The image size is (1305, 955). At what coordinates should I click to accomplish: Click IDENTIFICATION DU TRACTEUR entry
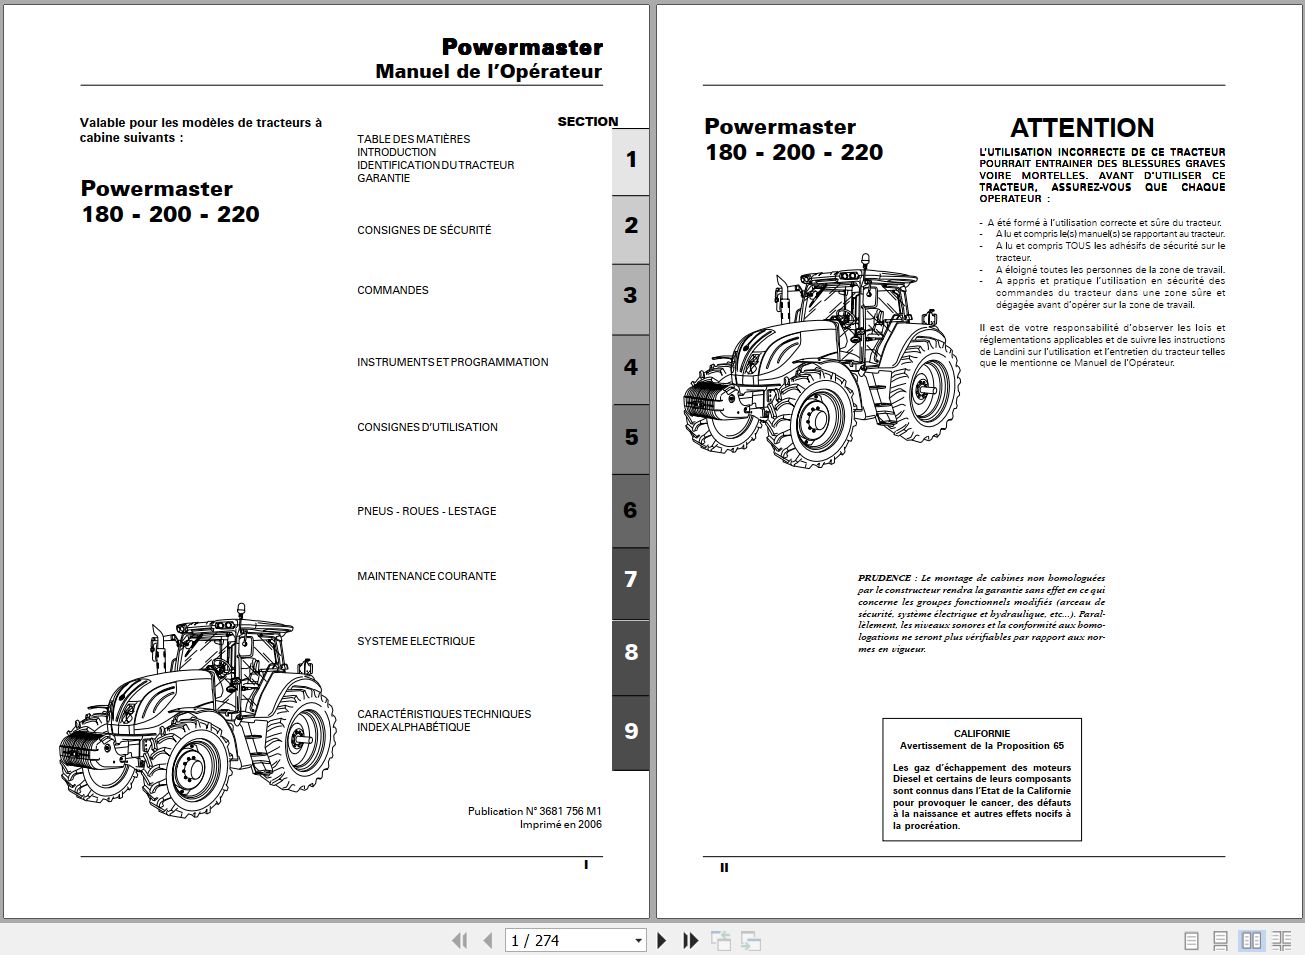pyautogui.click(x=436, y=165)
